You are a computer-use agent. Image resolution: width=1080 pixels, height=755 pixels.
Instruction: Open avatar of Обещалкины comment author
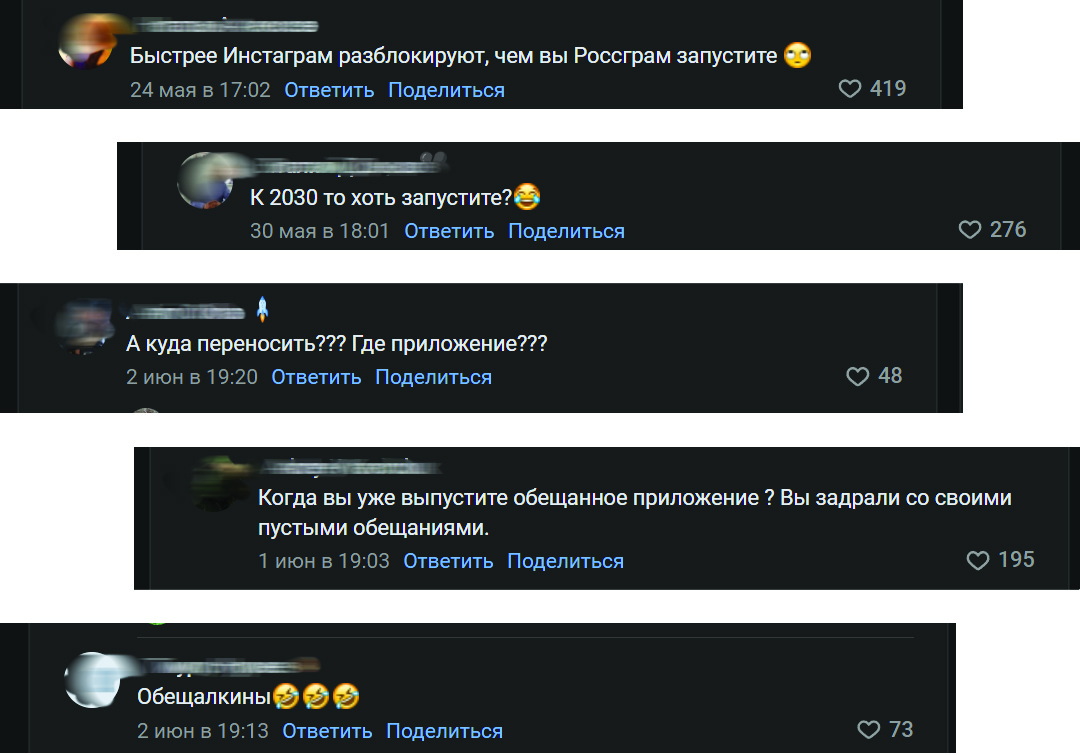[92, 680]
